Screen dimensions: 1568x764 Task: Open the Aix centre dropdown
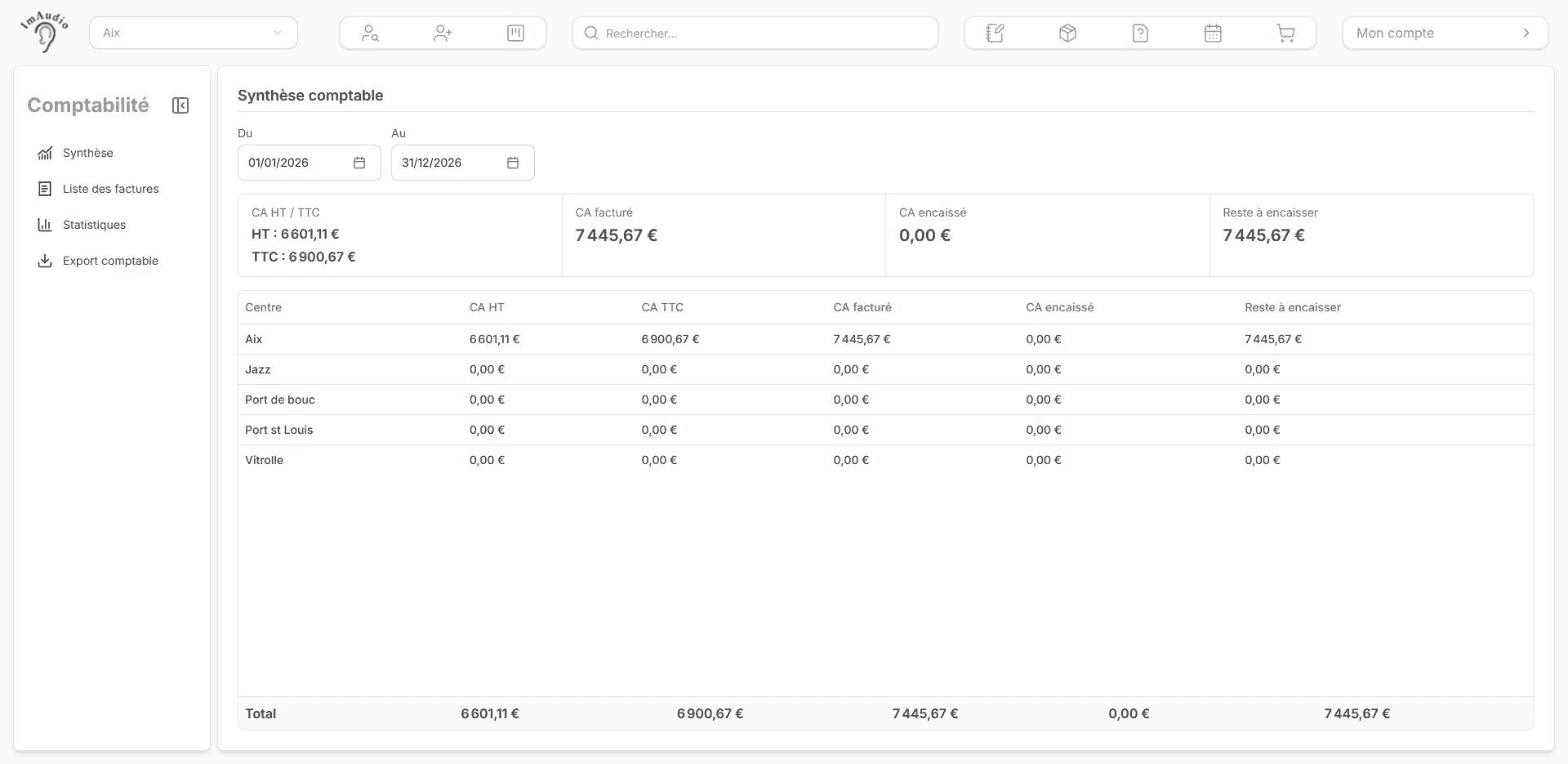(193, 32)
